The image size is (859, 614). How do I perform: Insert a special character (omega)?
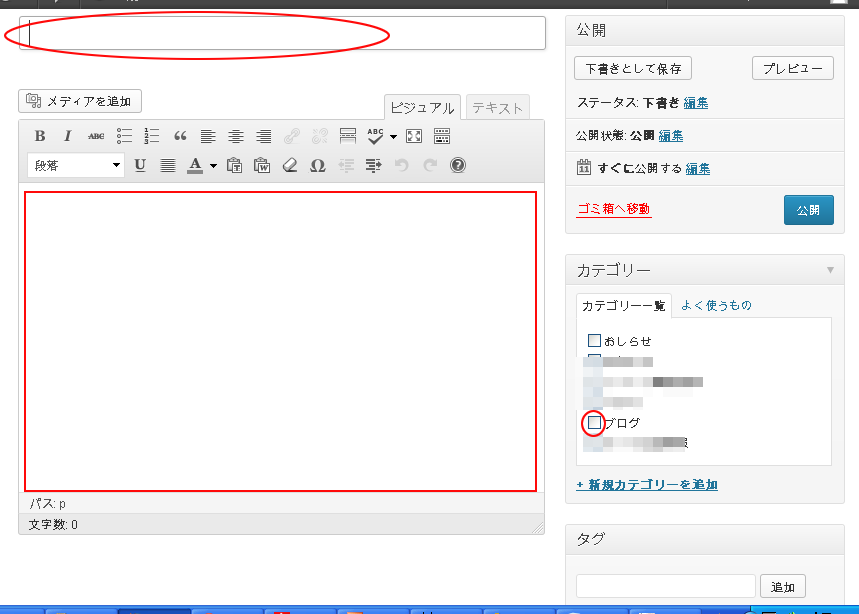[x=318, y=166]
